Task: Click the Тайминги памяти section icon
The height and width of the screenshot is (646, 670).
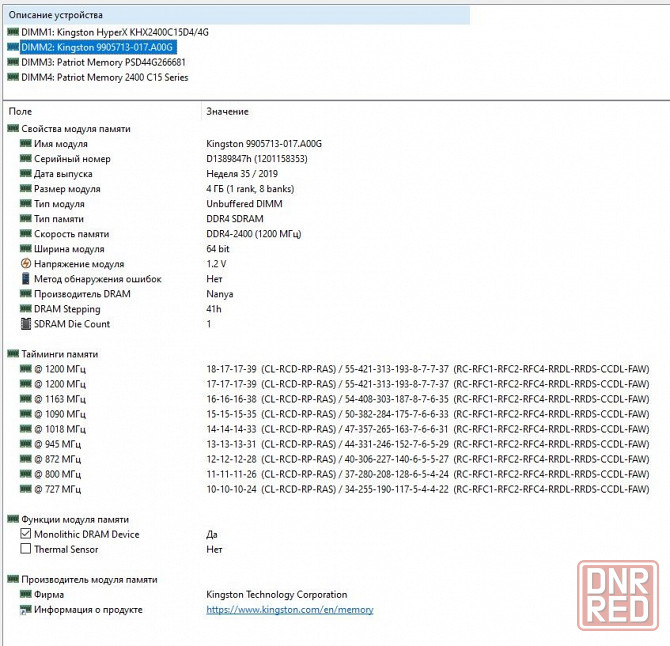Action: coord(13,353)
